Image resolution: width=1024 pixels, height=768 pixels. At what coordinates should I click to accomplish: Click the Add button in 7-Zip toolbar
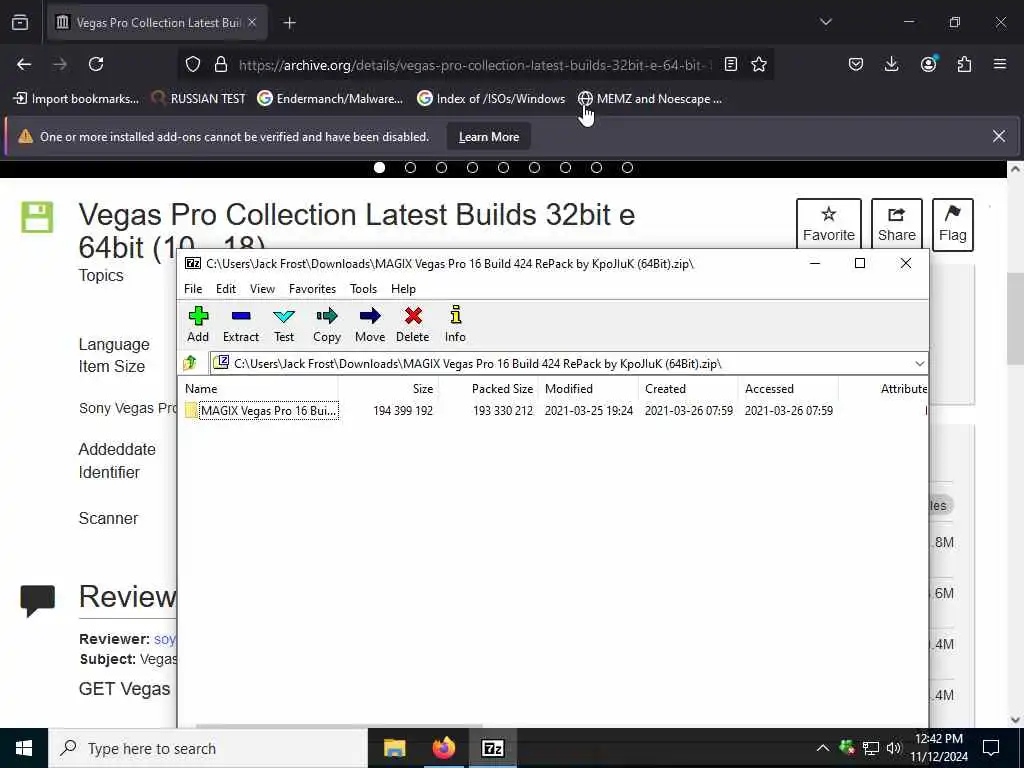coord(198,325)
